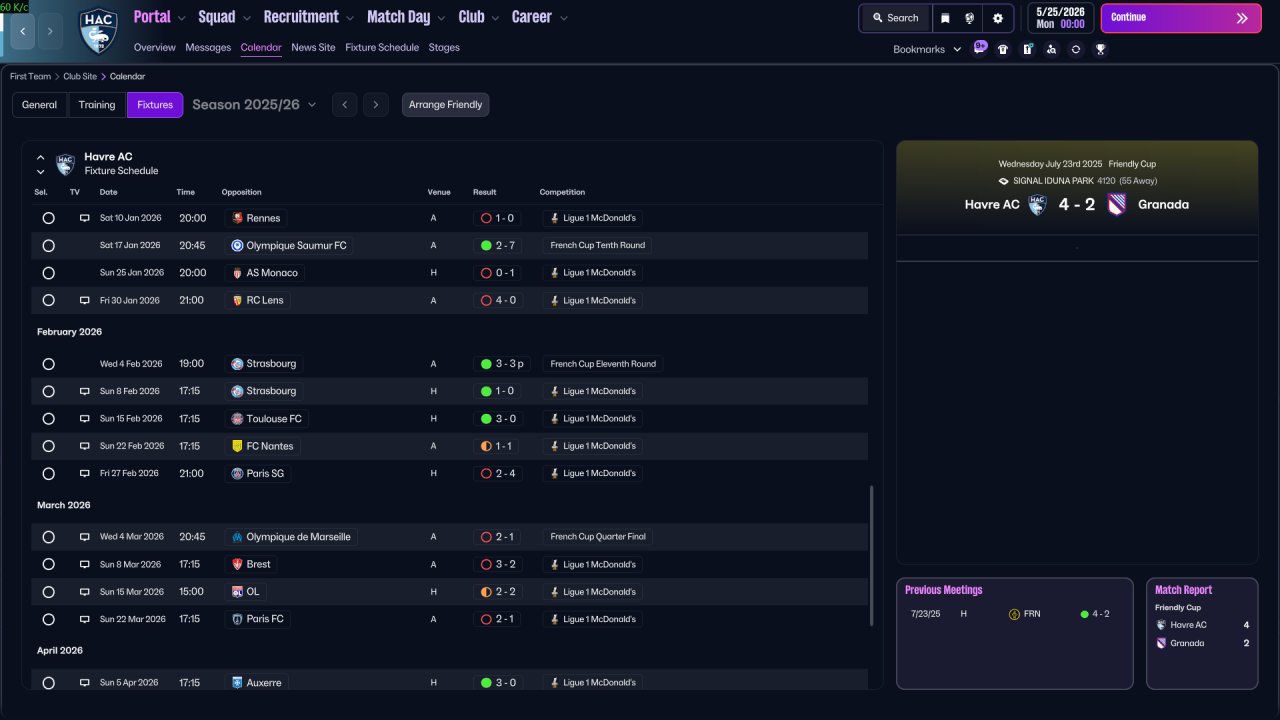Screen dimensions: 1280x720
Task: Open the Search button
Action: (x=895, y=18)
